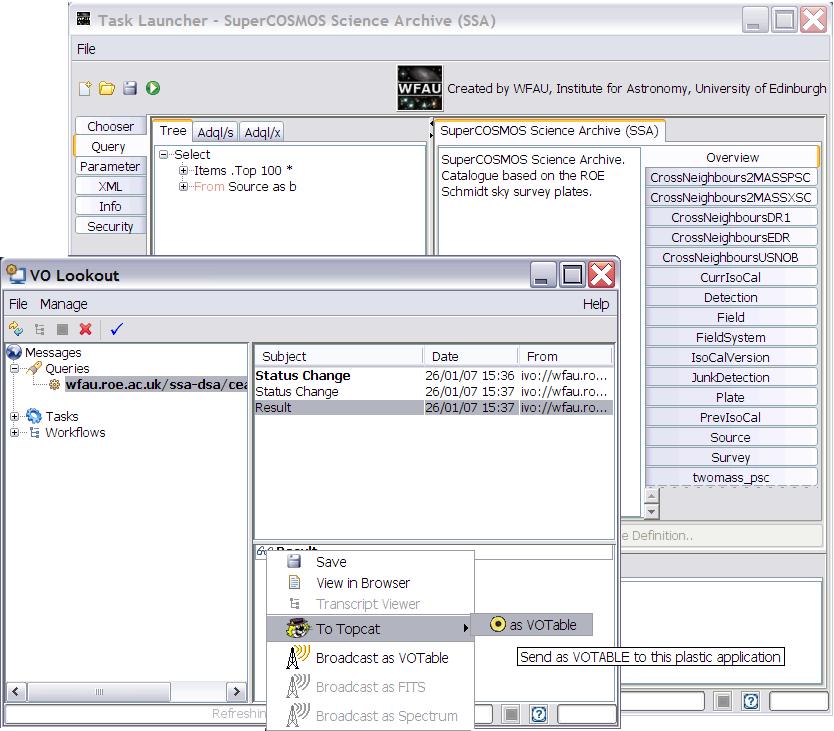Click the green Execute task icon
The height and width of the screenshot is (731, 834).
pyautogui.click(x=153, y=88)
